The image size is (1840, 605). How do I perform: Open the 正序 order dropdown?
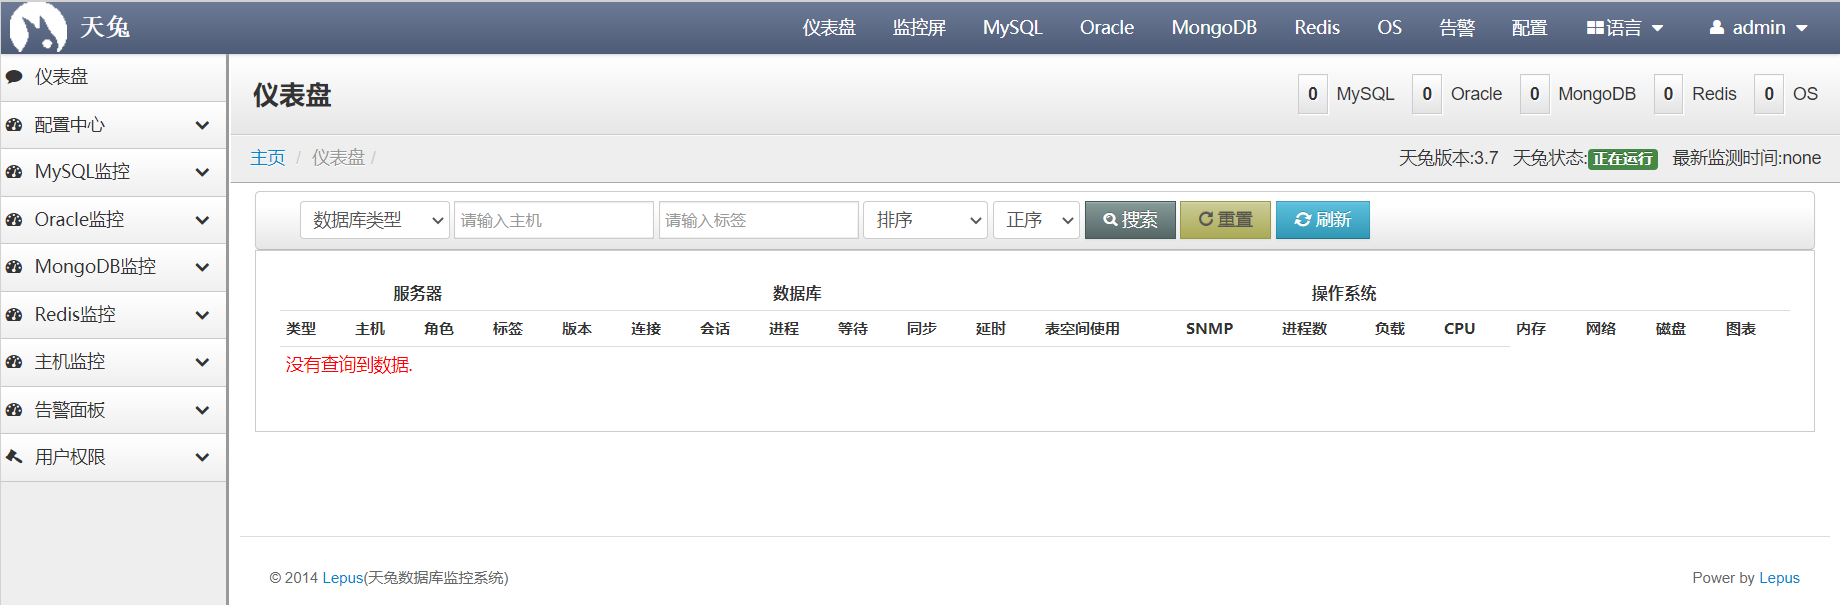point(1036,220)
